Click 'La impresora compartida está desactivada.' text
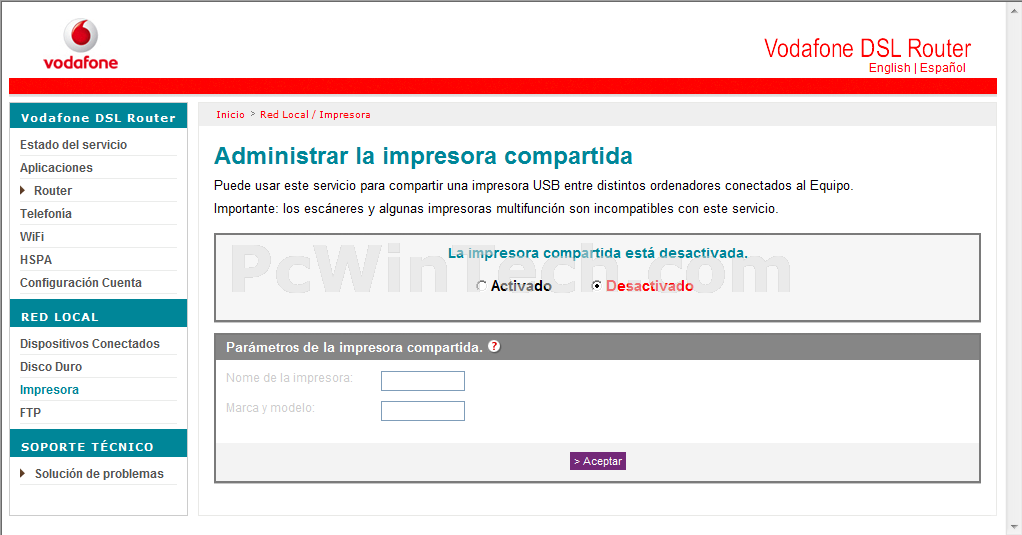This screenshot has width=1022, height=535. click(x=598, y=253)
